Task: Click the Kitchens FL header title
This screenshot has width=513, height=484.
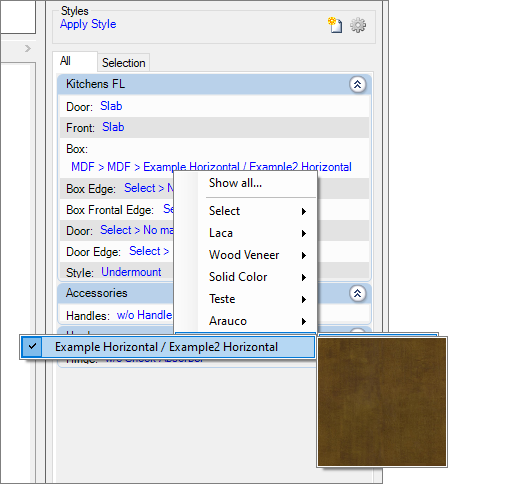Action: (x=95, y=84)
